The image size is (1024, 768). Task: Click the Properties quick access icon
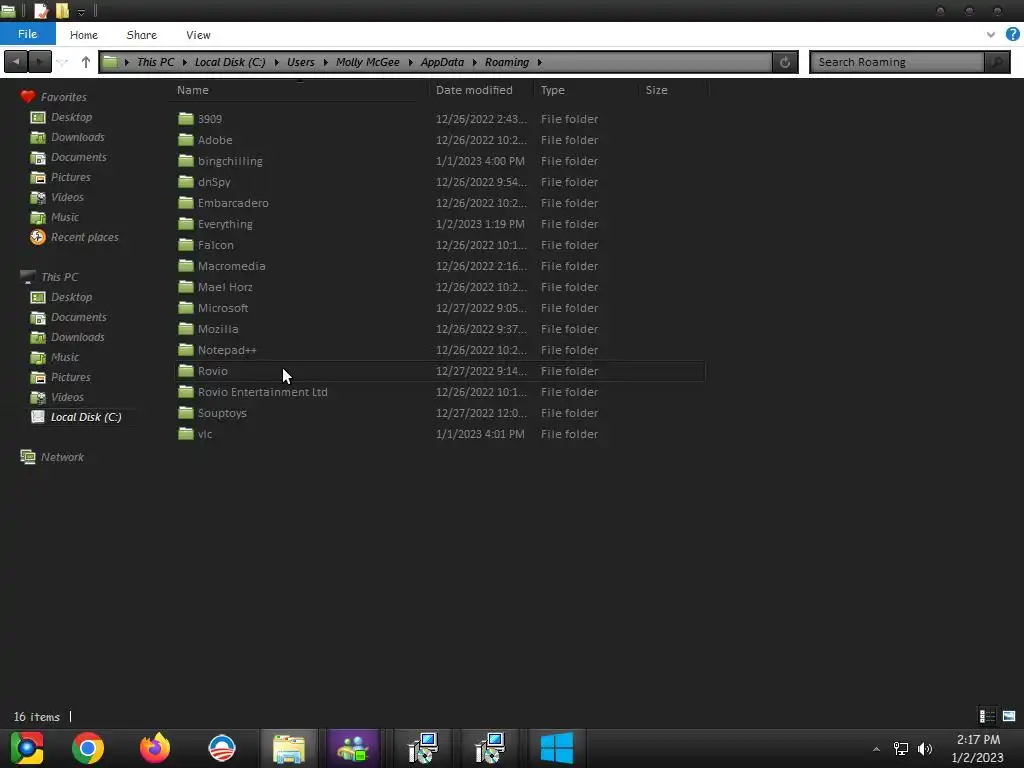click(x=41, y=11)
